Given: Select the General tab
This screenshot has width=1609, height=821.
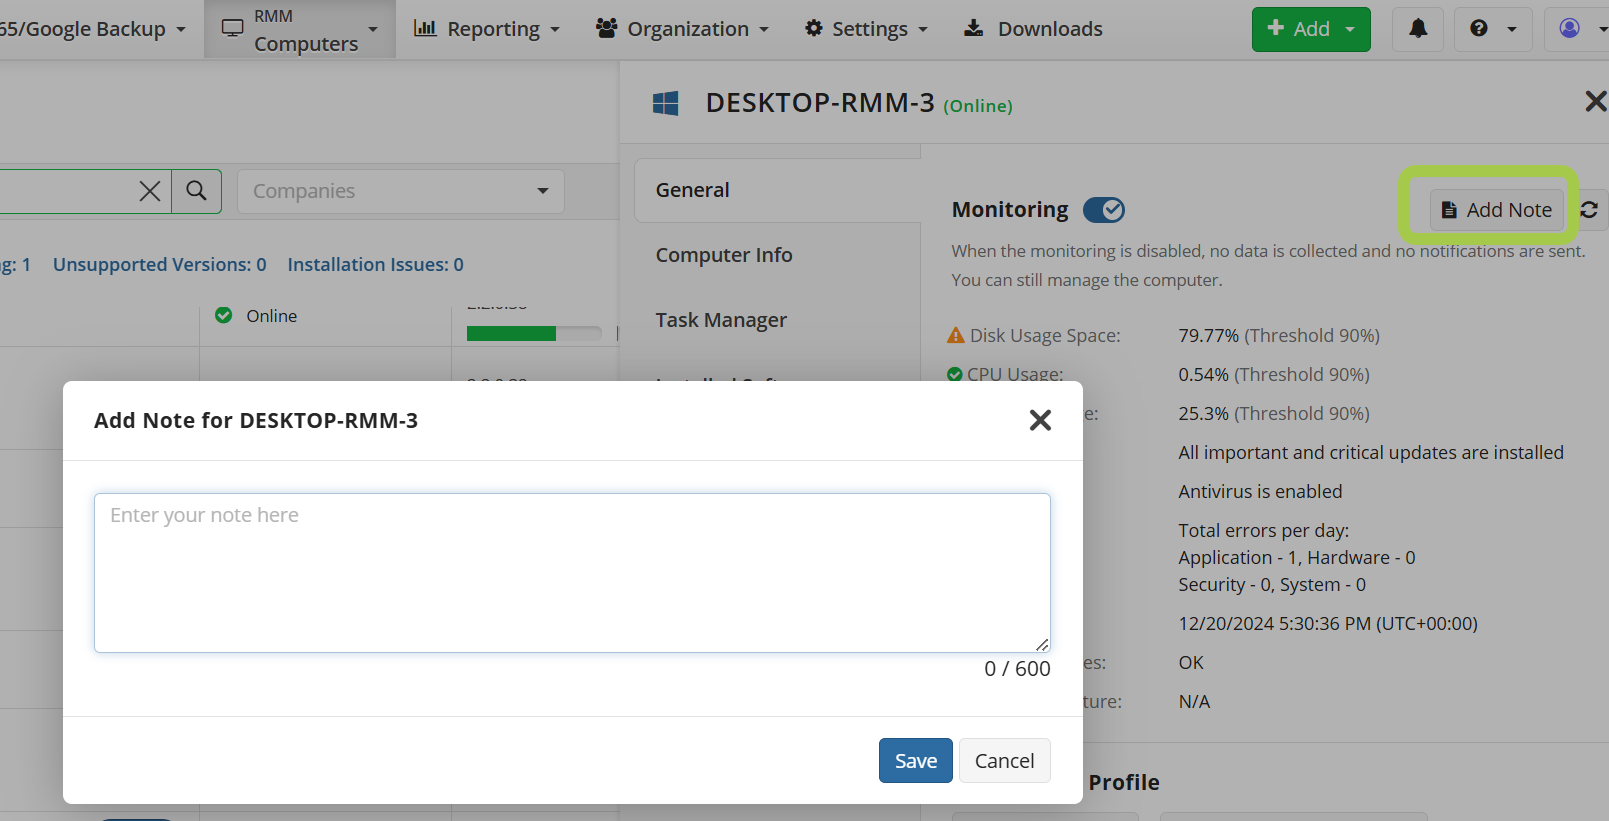Looking at the screenshot, I should (778, 190).
